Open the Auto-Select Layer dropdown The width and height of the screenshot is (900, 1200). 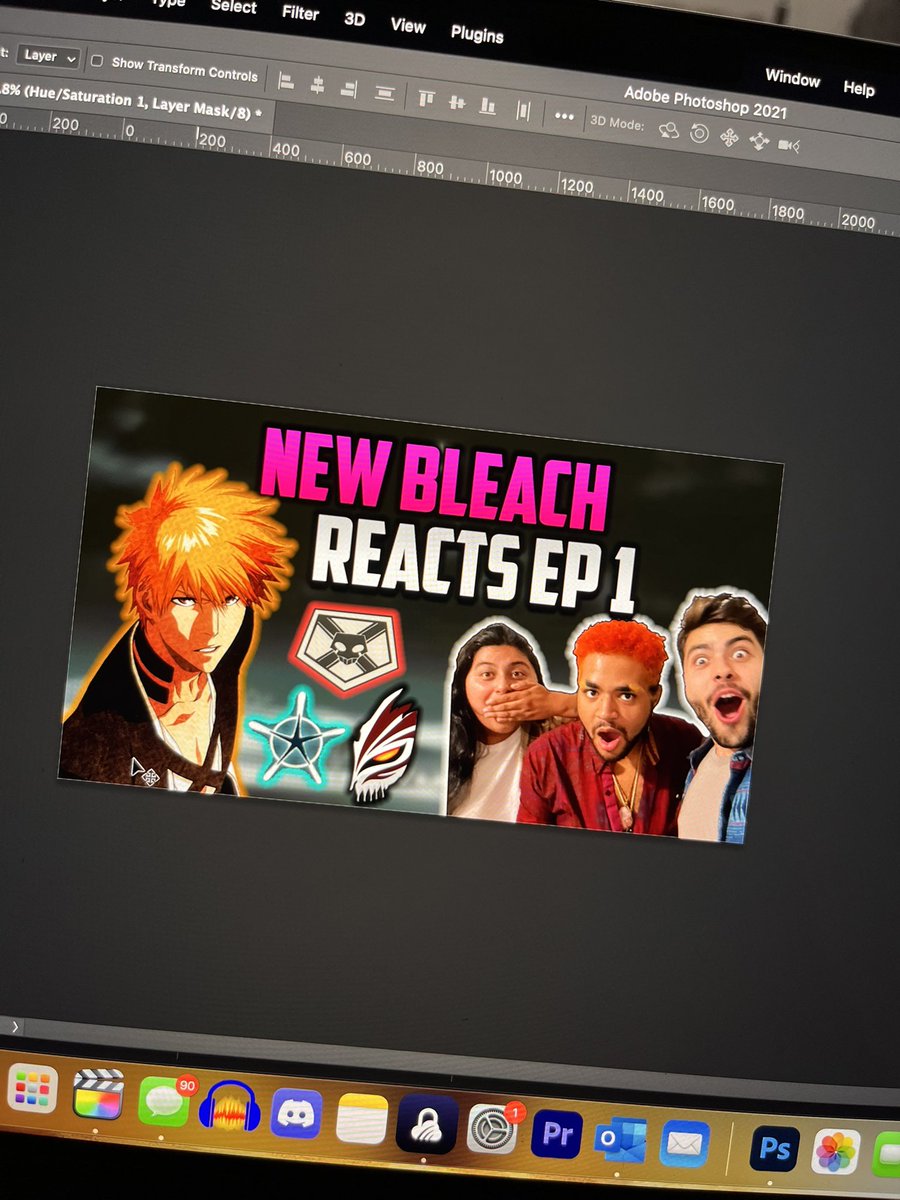pos(49,57)
